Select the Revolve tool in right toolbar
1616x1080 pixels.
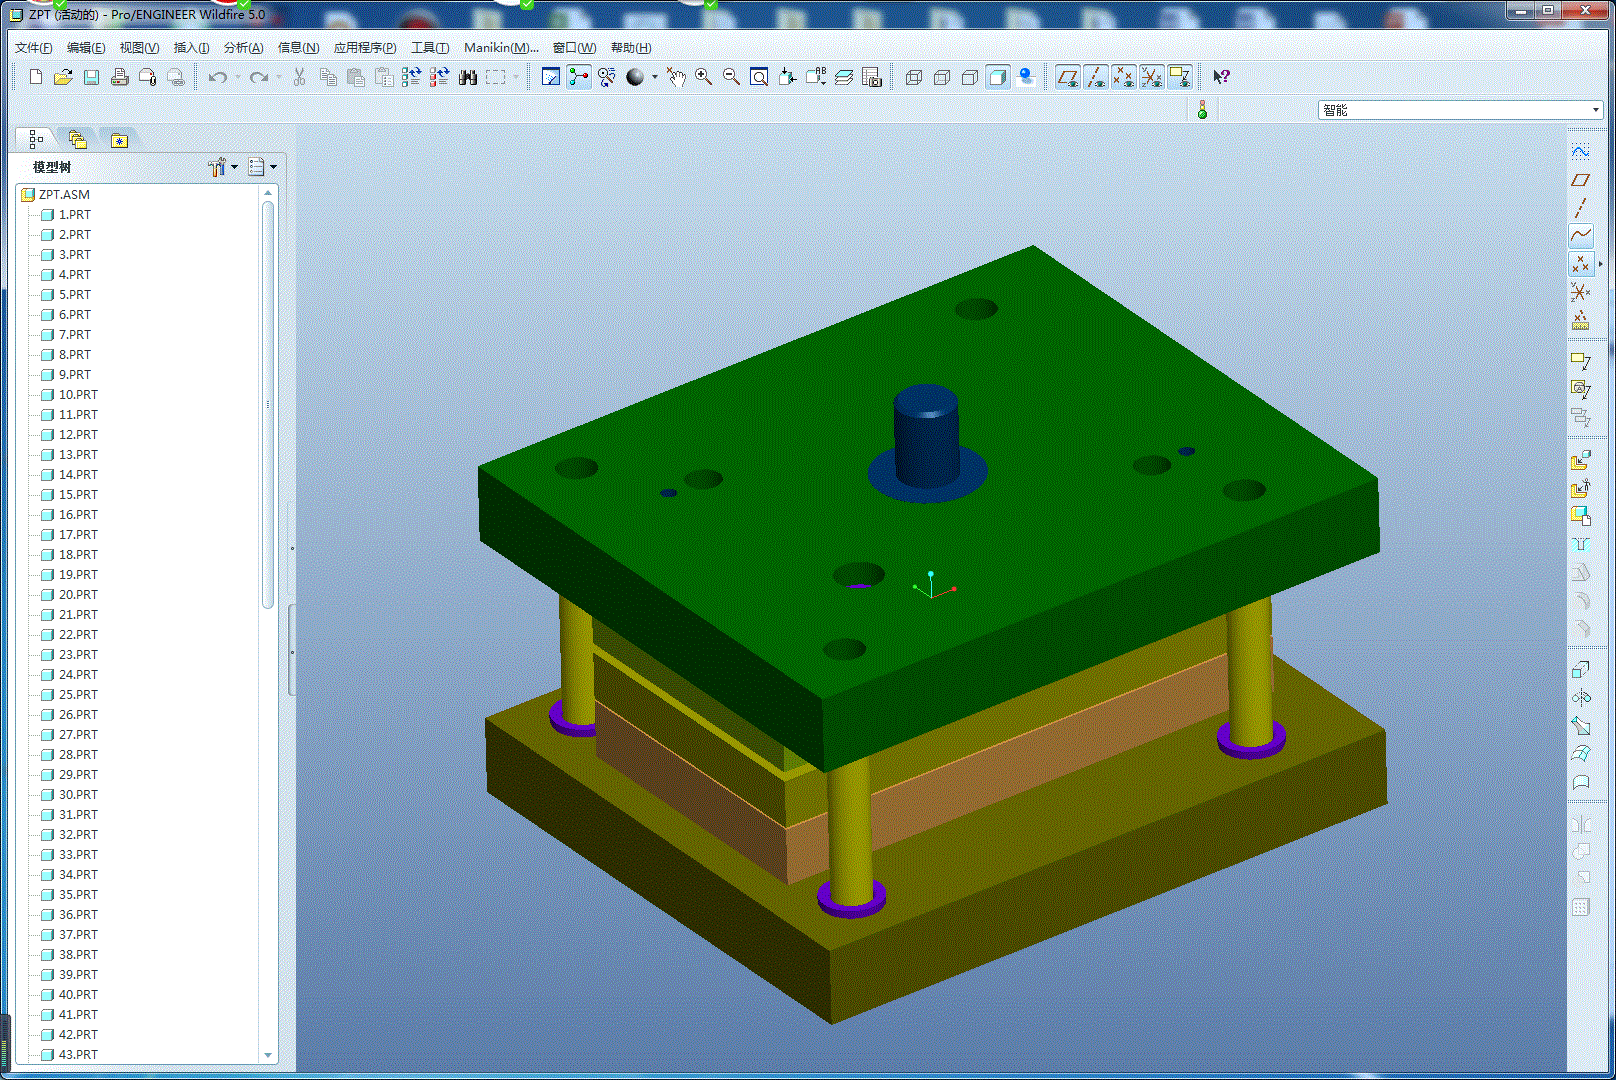tap(1580, 697)
